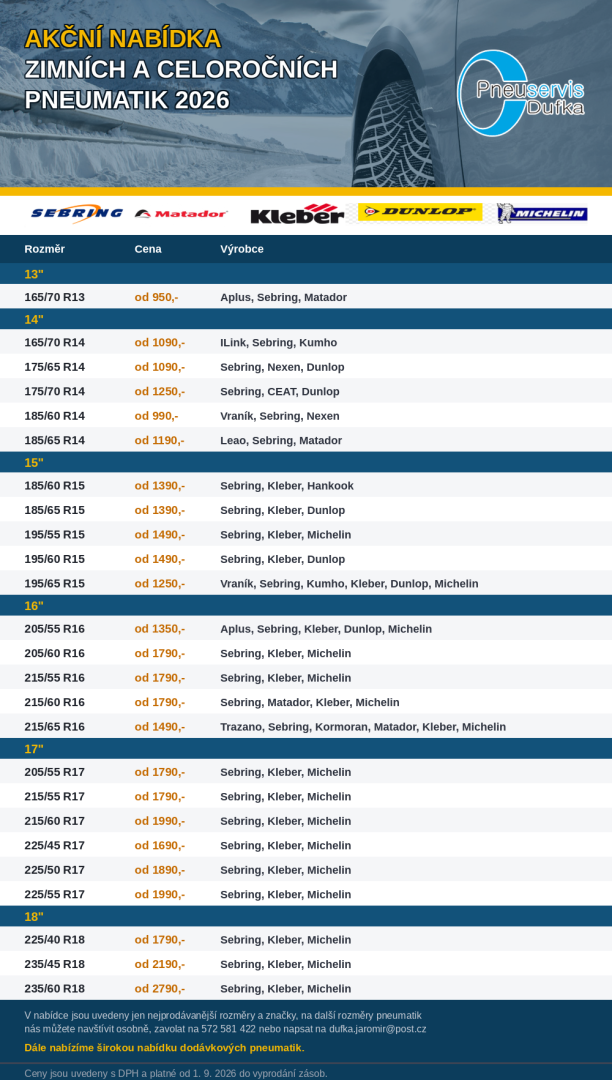Viewport: 612px width, 1080px height.
Task: Select the 14" section heading
Action: coord(34,320)
